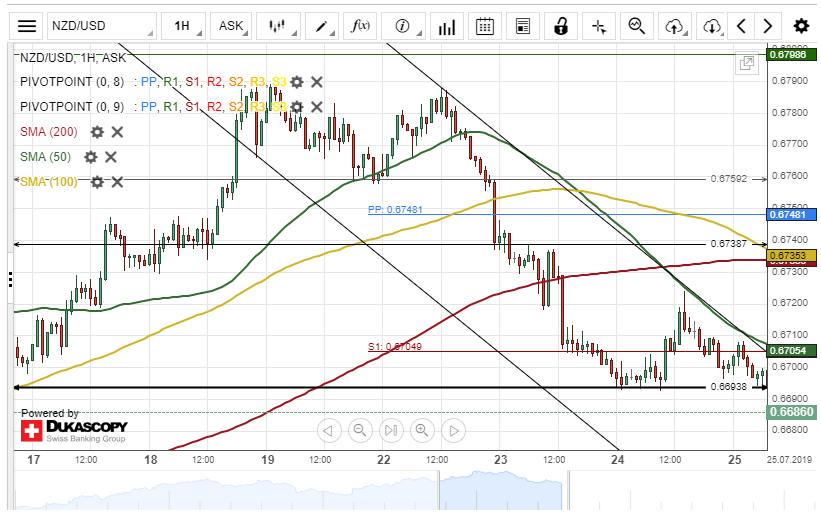Open the info icon dropdown
821x523 pixels.
(403, 26)
